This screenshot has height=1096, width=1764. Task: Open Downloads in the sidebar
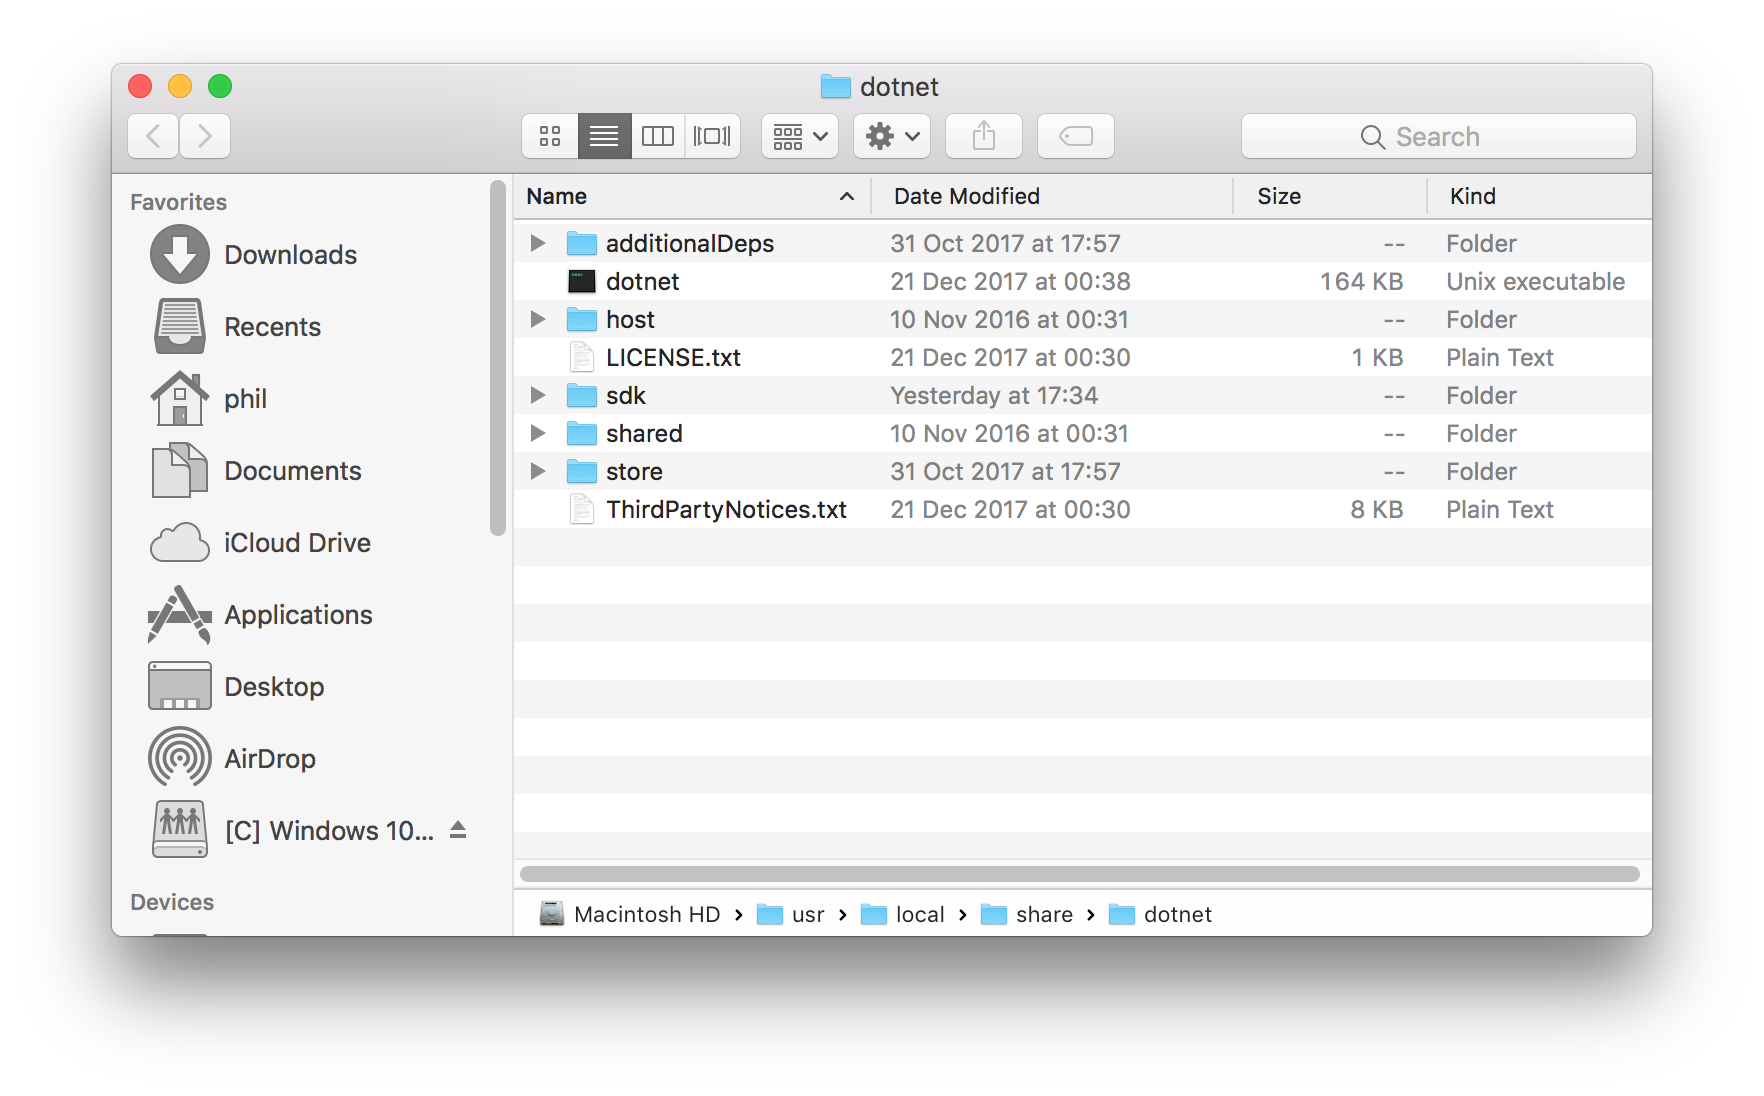click(290, 255)
